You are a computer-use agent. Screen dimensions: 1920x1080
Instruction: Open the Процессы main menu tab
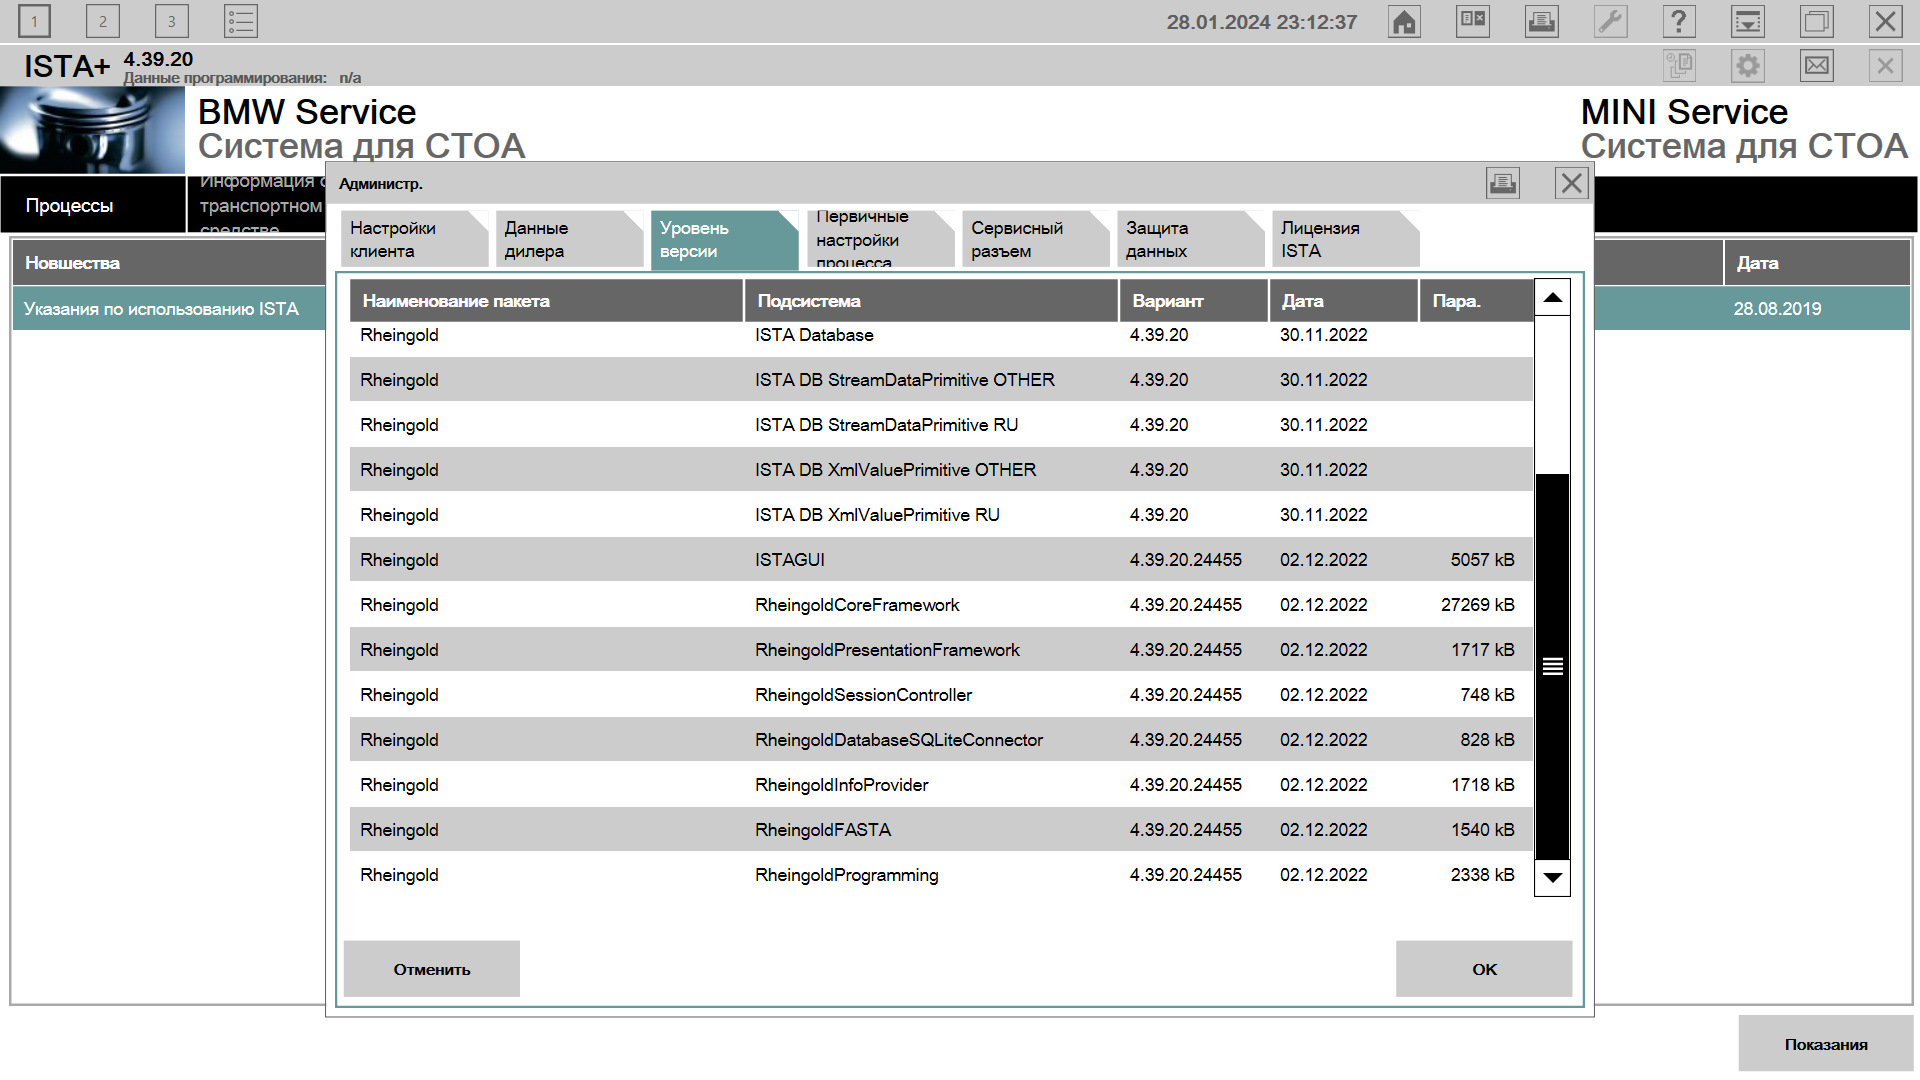93,205
